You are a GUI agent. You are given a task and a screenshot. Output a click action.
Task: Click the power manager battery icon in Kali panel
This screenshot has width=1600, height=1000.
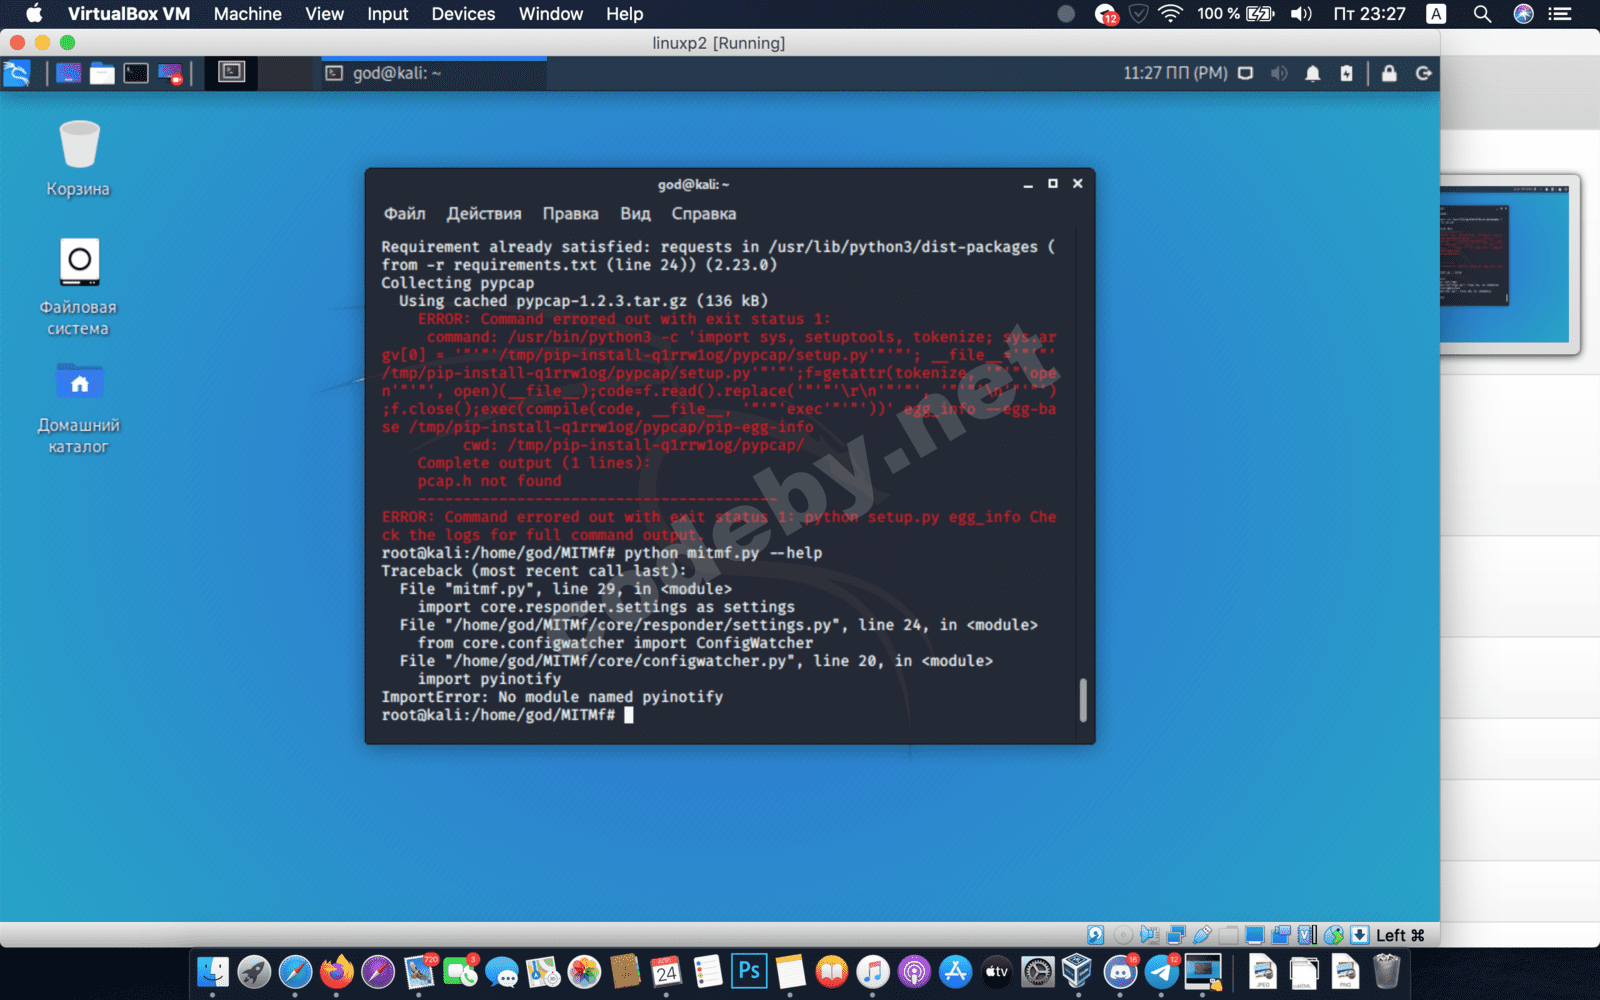point(1347,73)
